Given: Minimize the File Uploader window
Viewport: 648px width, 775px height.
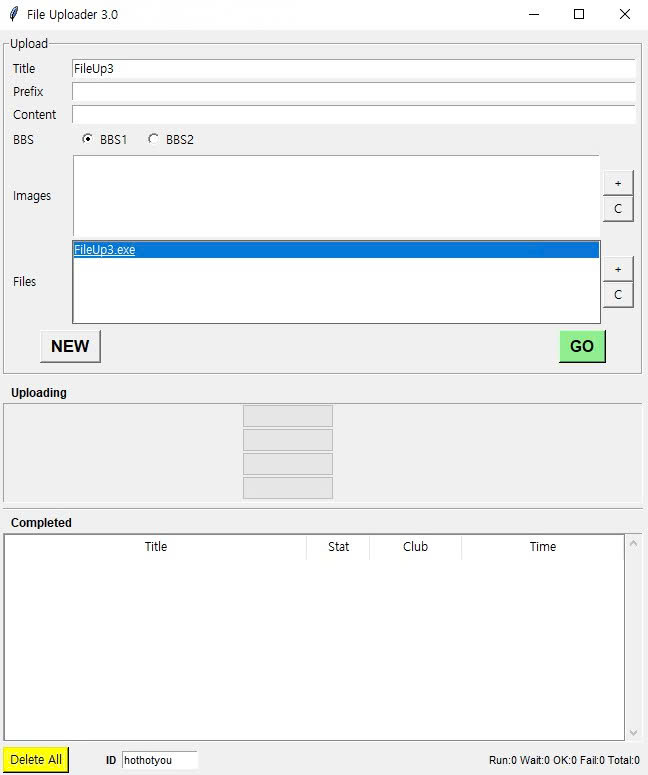Looking at the screenshot, I should pyautogui.click(x=534, y=14).
